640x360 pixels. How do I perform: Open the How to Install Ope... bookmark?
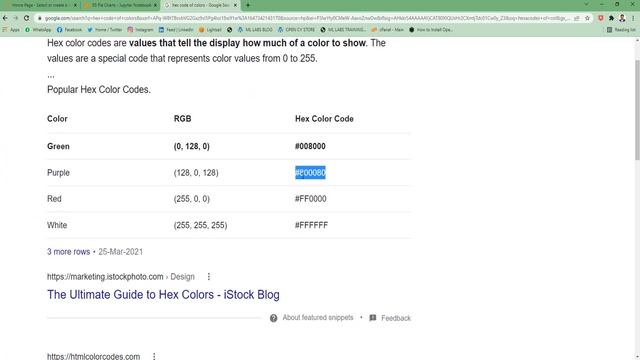[431, 30]
